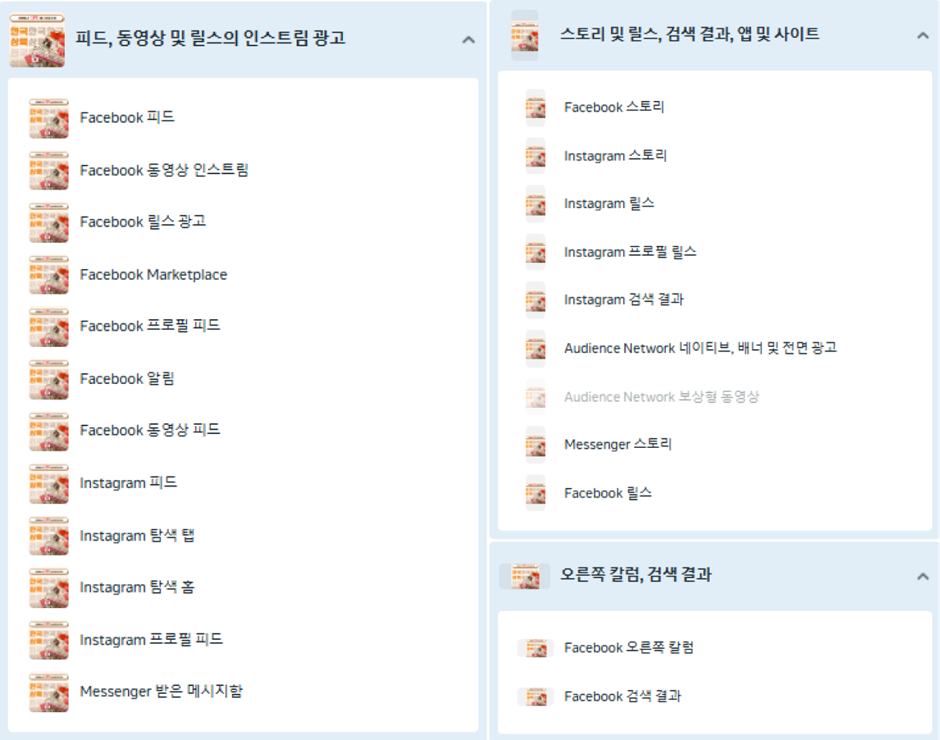
Task: Select the Instagram 프로필 피드 label
Action: (x=151, y=640)
